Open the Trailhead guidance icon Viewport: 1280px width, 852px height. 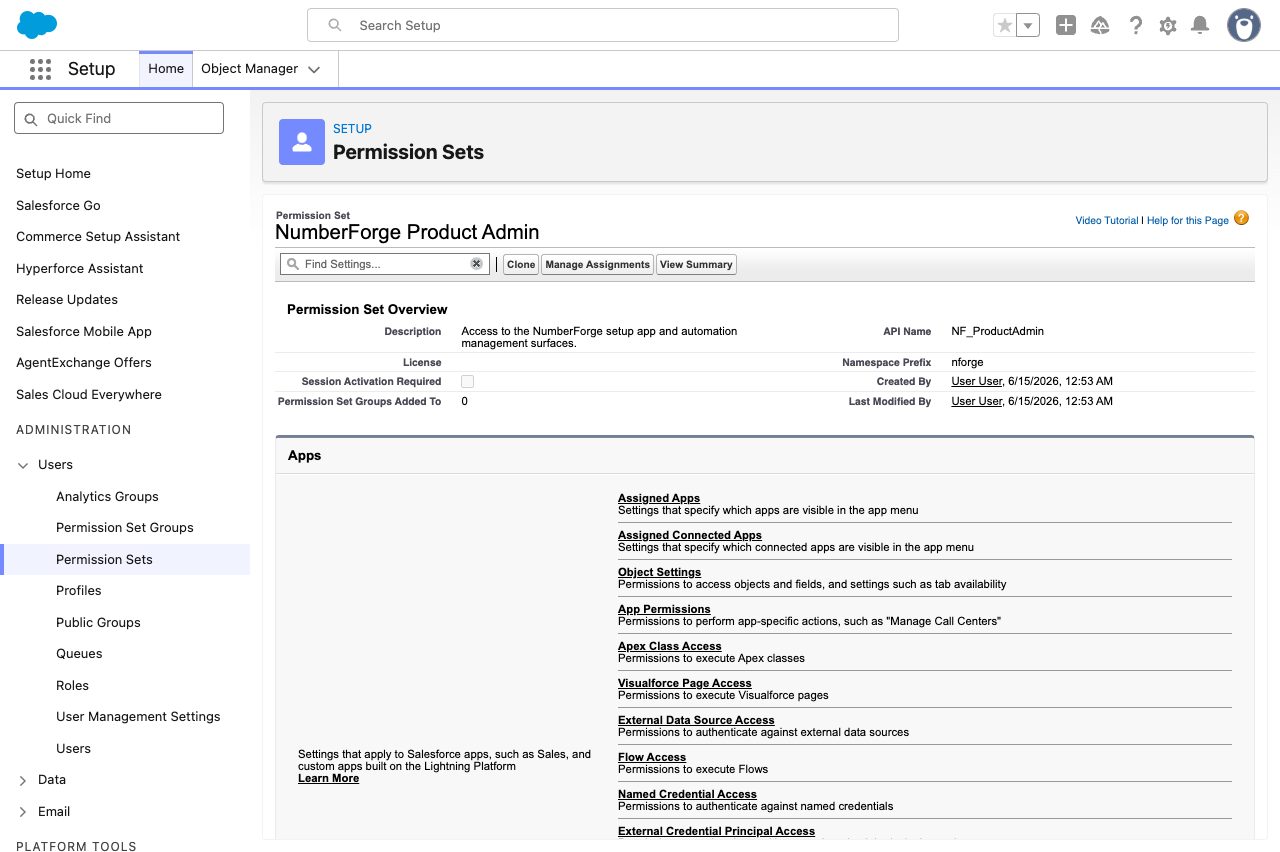[x=1100, y=26]
